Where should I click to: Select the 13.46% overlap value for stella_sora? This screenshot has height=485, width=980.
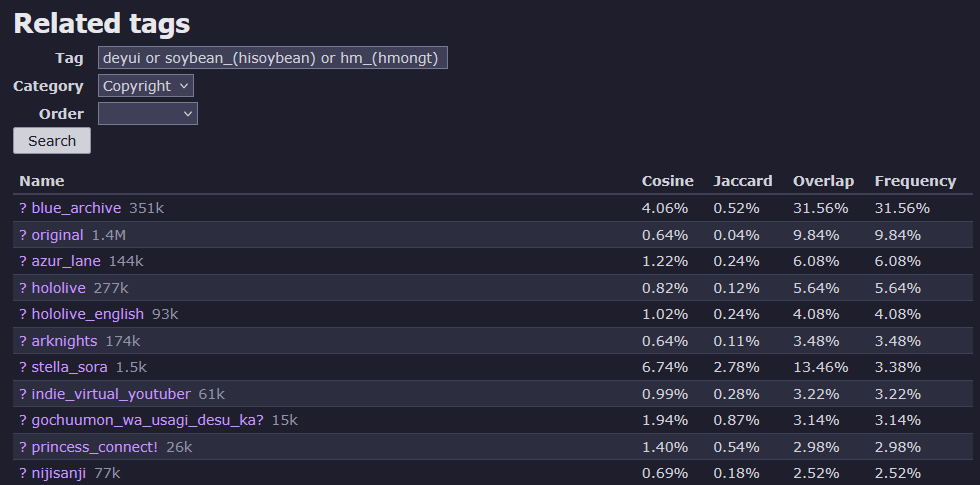point(821,368)
